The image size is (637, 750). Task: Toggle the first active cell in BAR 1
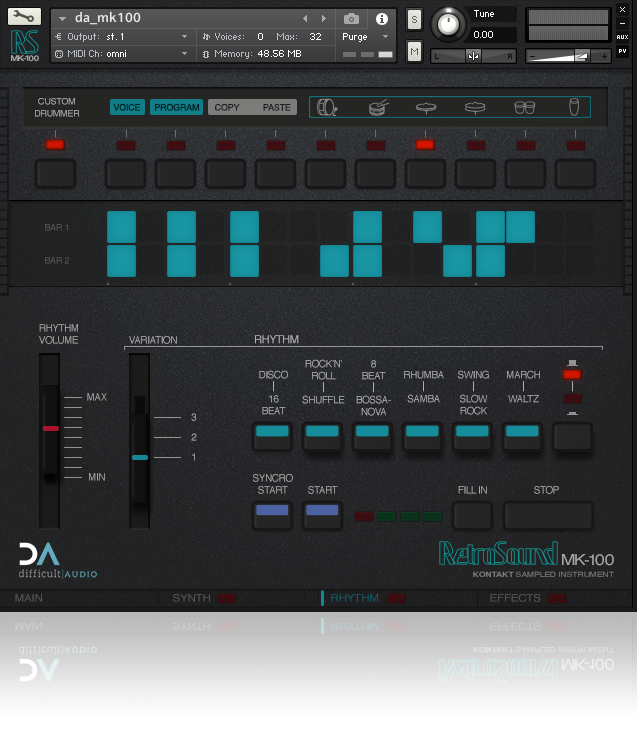click(121, 227)
